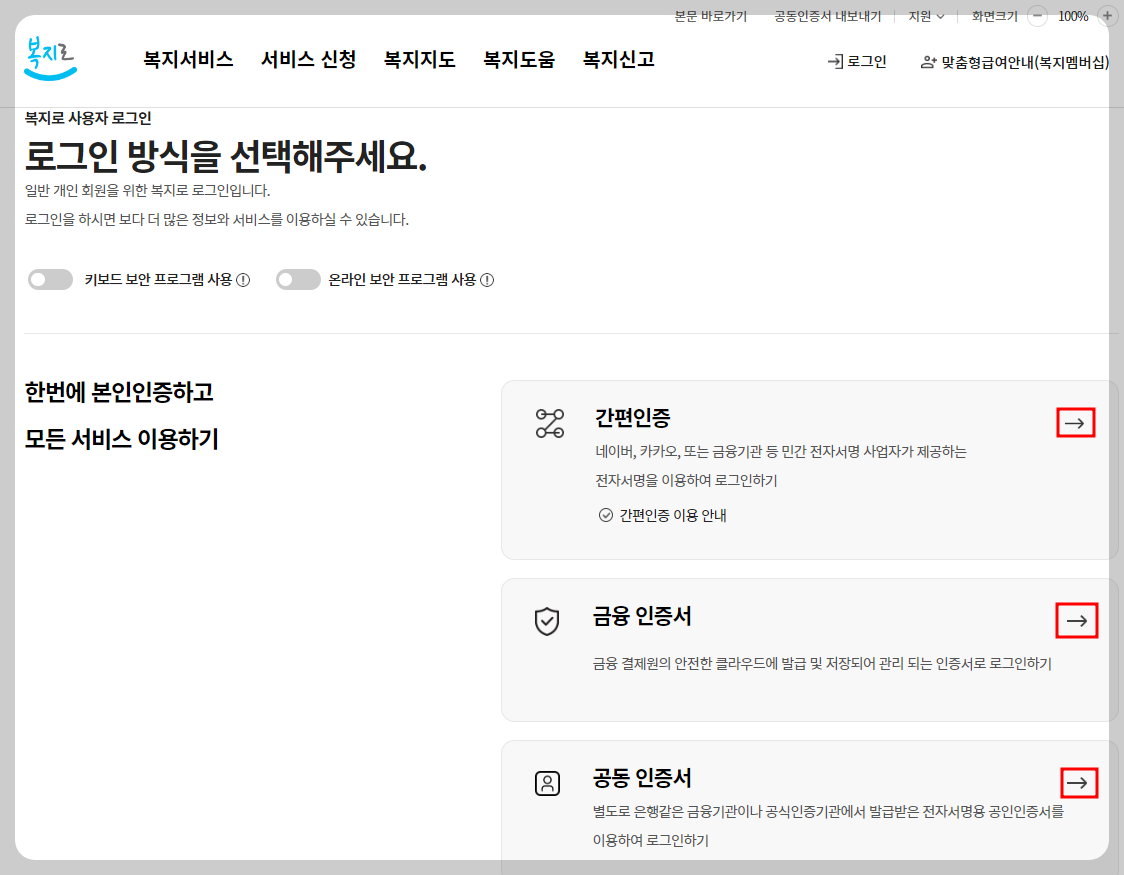The height and width of the screenshot is (875, 1124).
Task: Select the 복지서비스 menu
Action: coord(187,60)
